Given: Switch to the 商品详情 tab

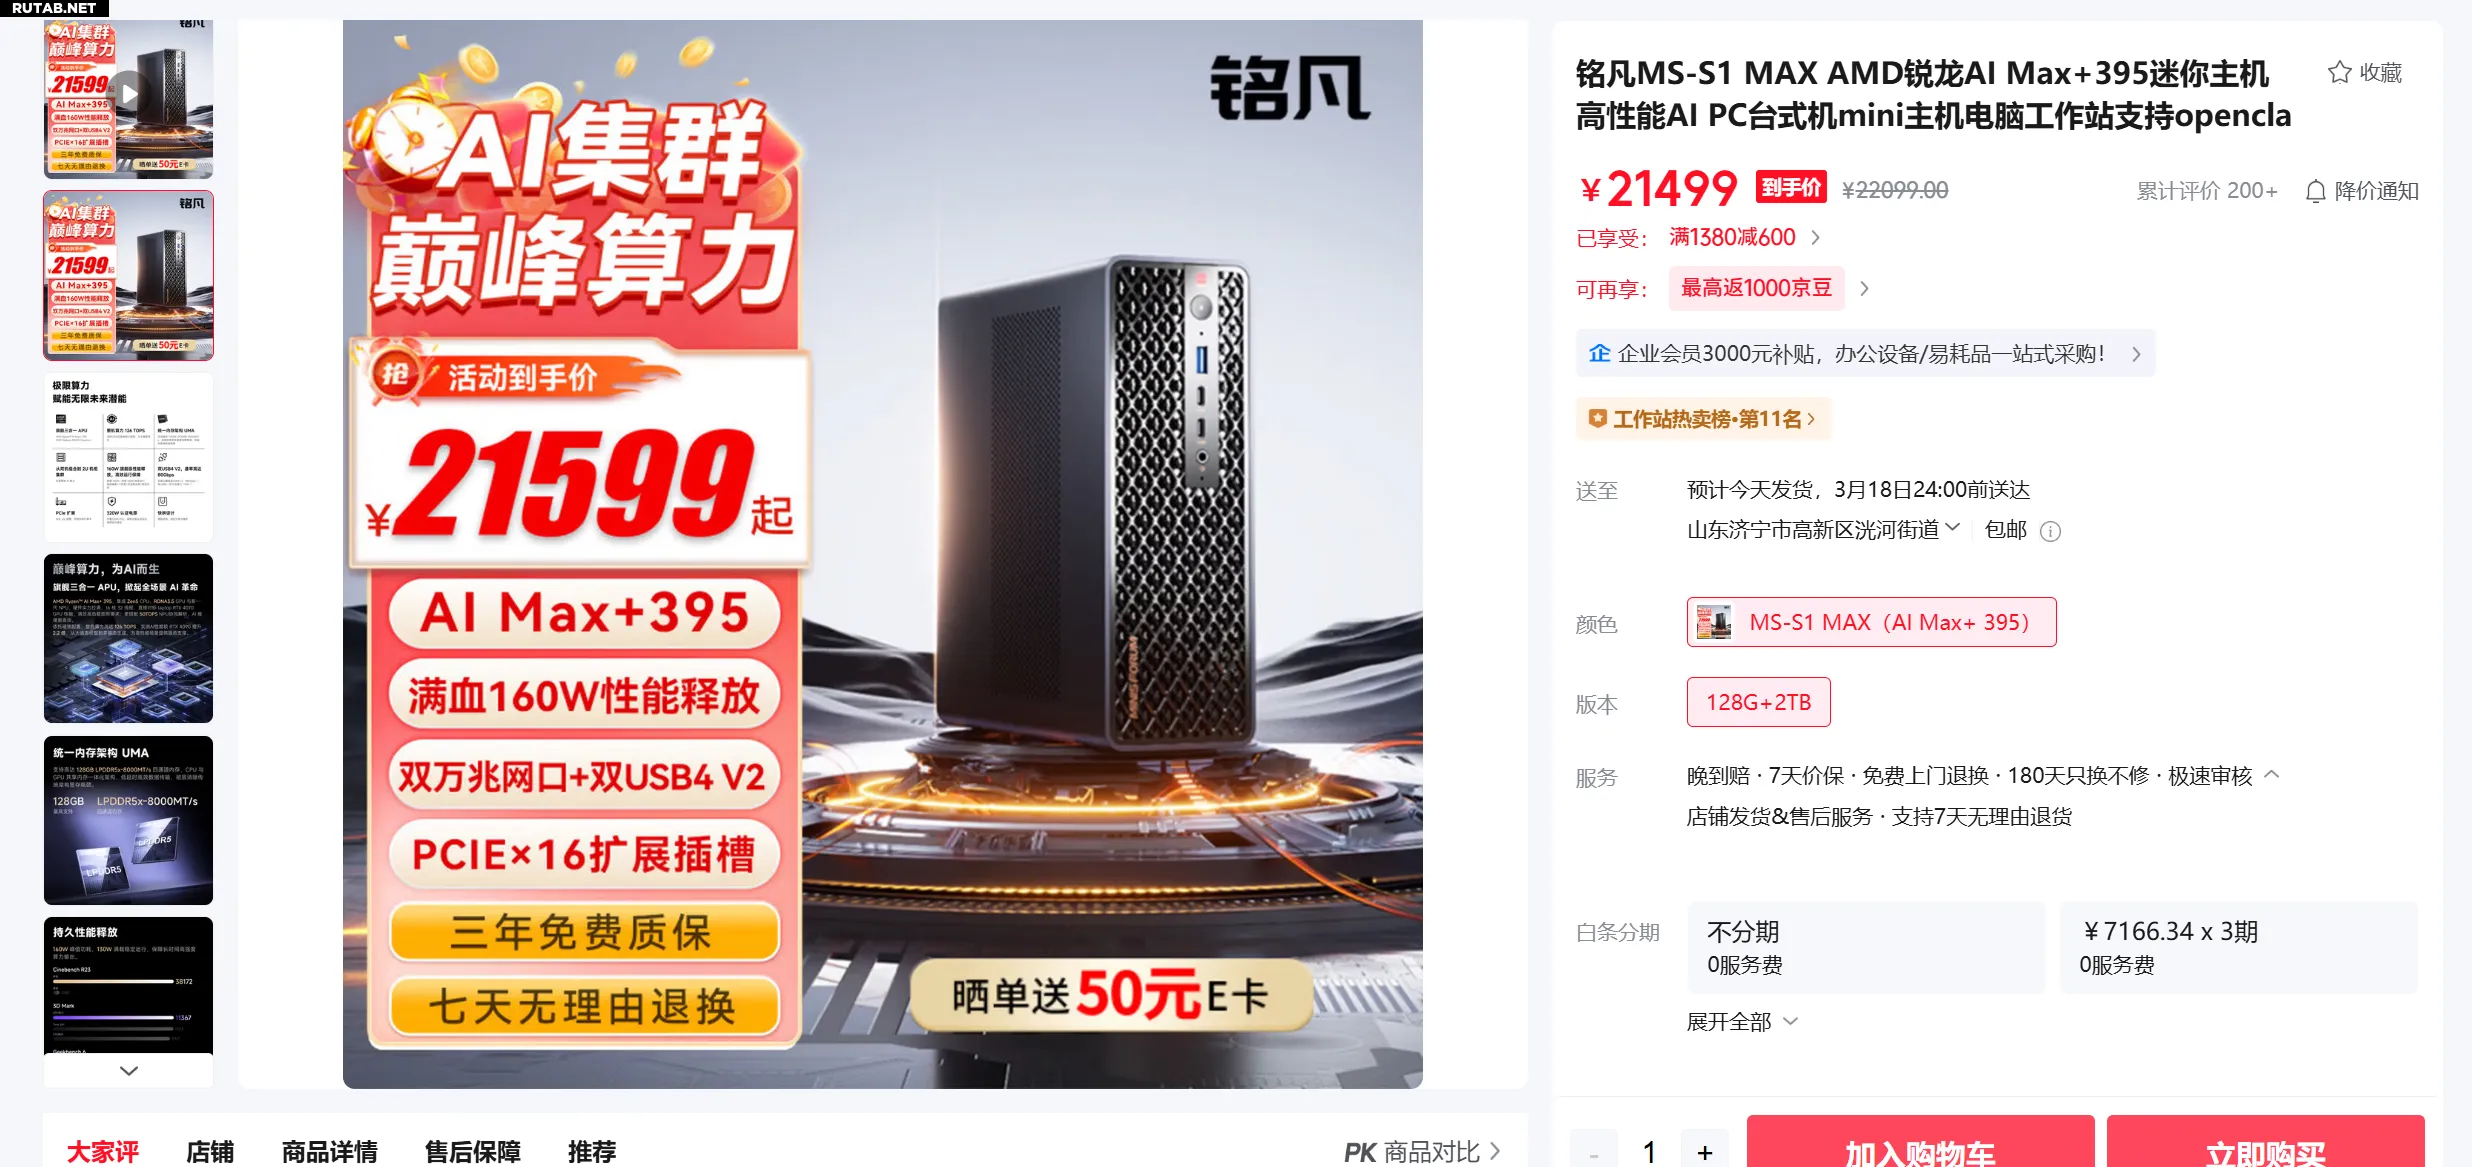Looking at the screenshot, I should coord(329,1151).
